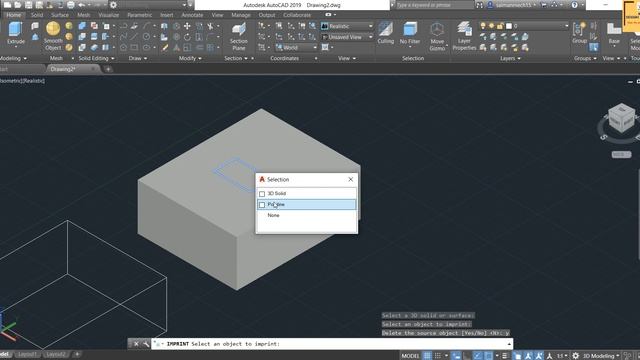Toggle annotation visibility icon in status bar
The height and width of the screenshot is (360, 640).
coord(528,356)
